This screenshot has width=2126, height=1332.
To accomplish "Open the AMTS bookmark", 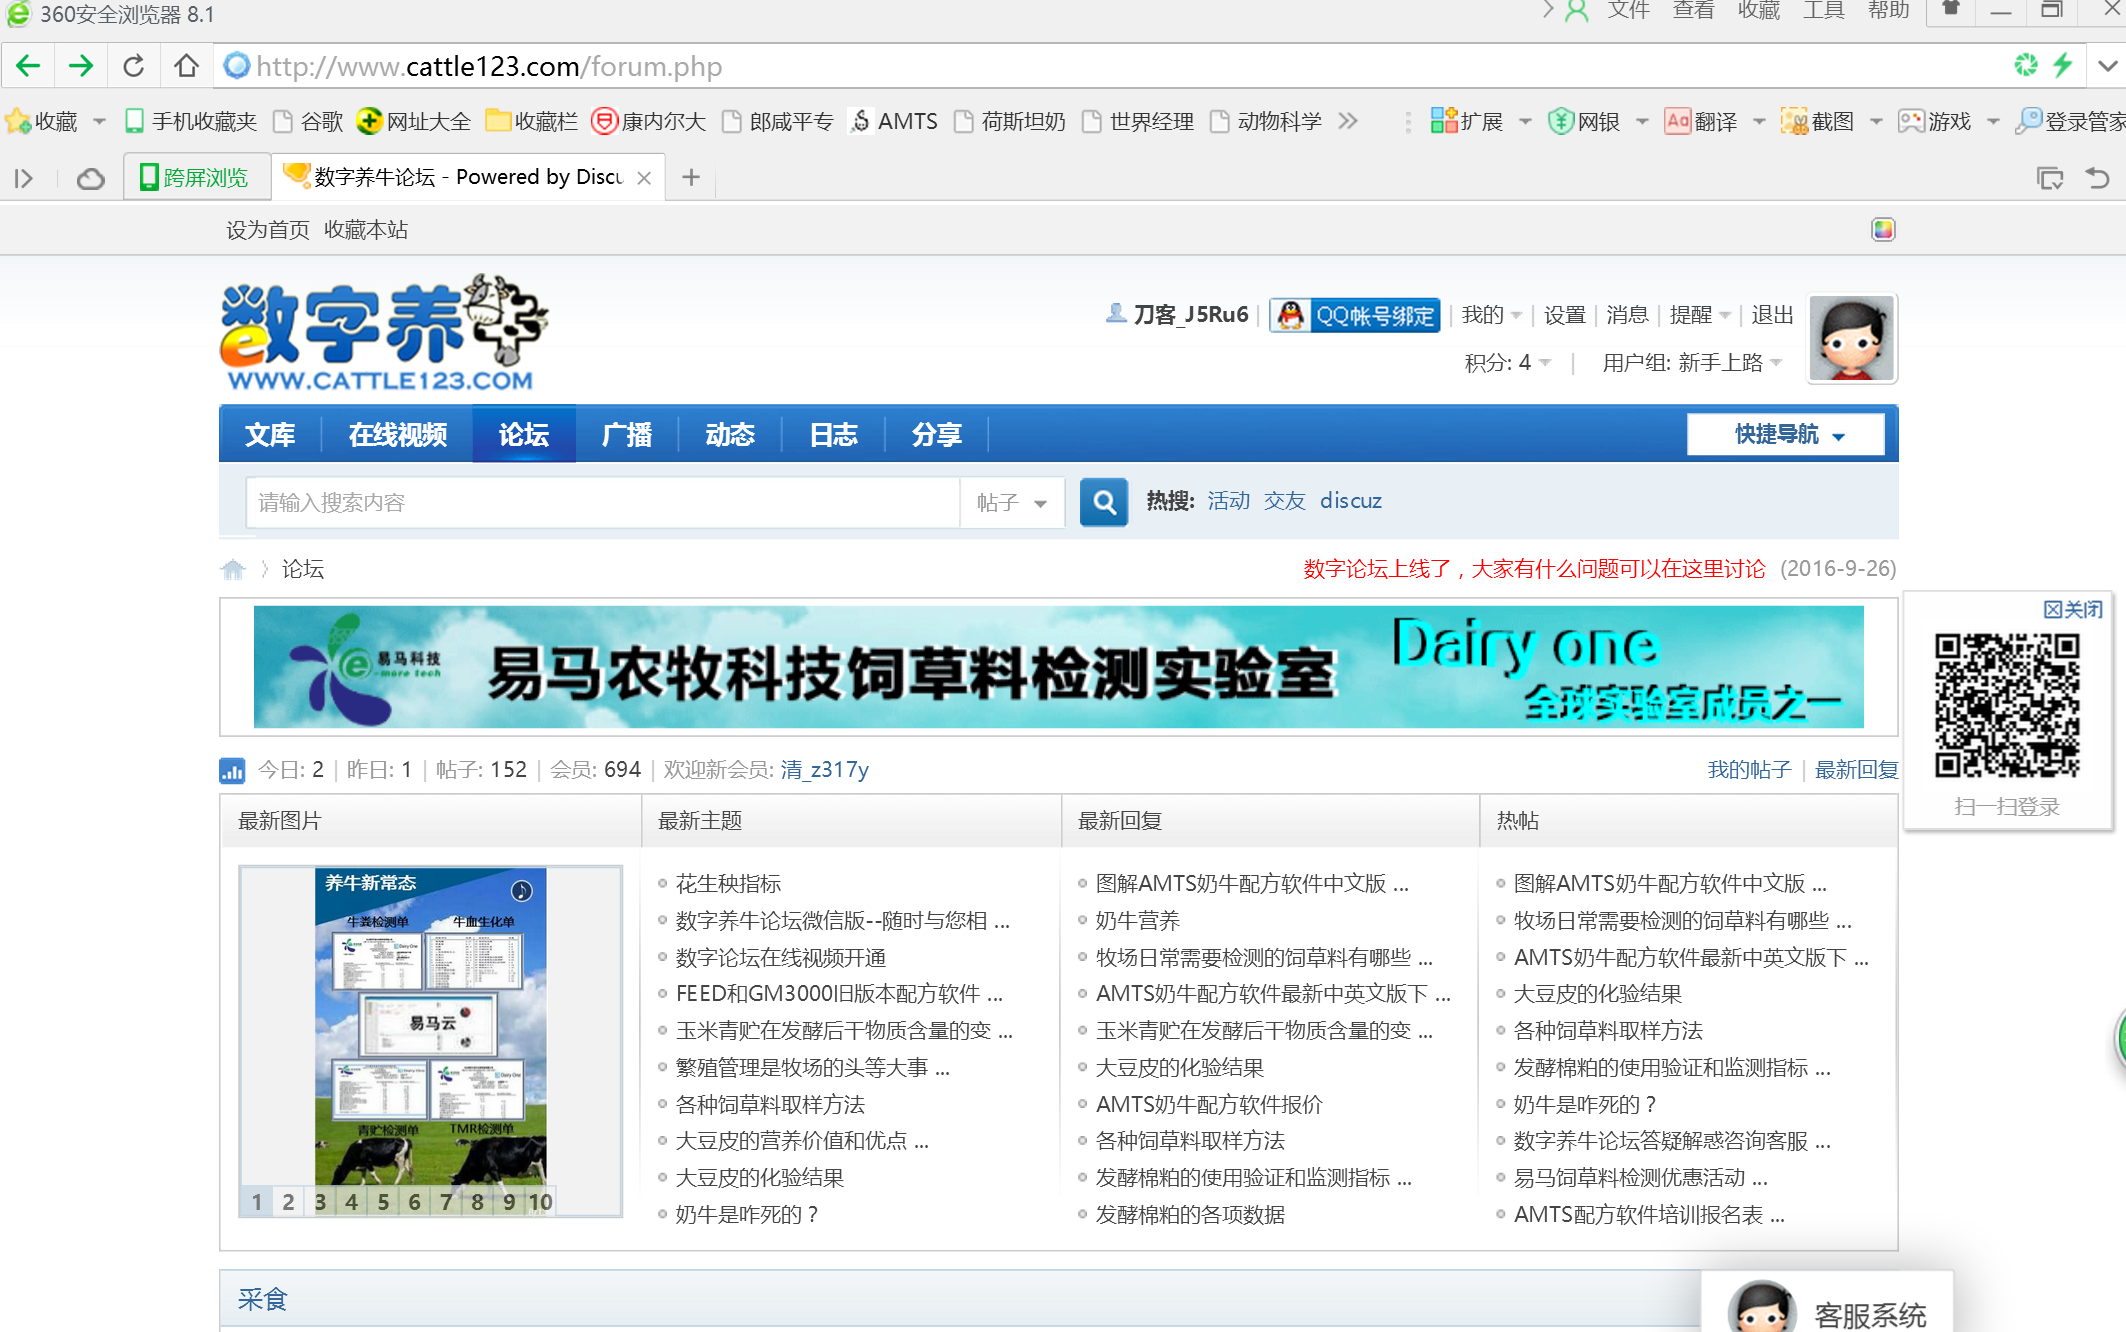I will pos(894,122).
